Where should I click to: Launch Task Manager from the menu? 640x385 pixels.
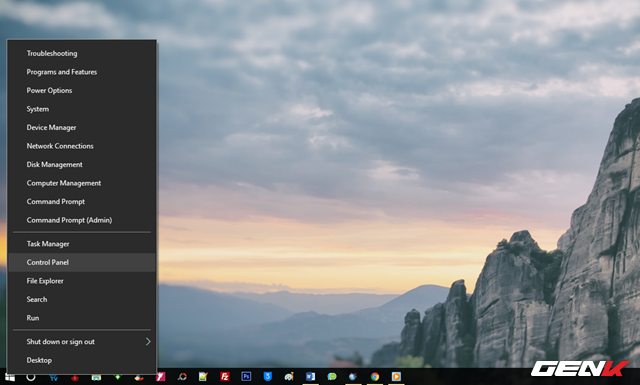coord(82,244)
